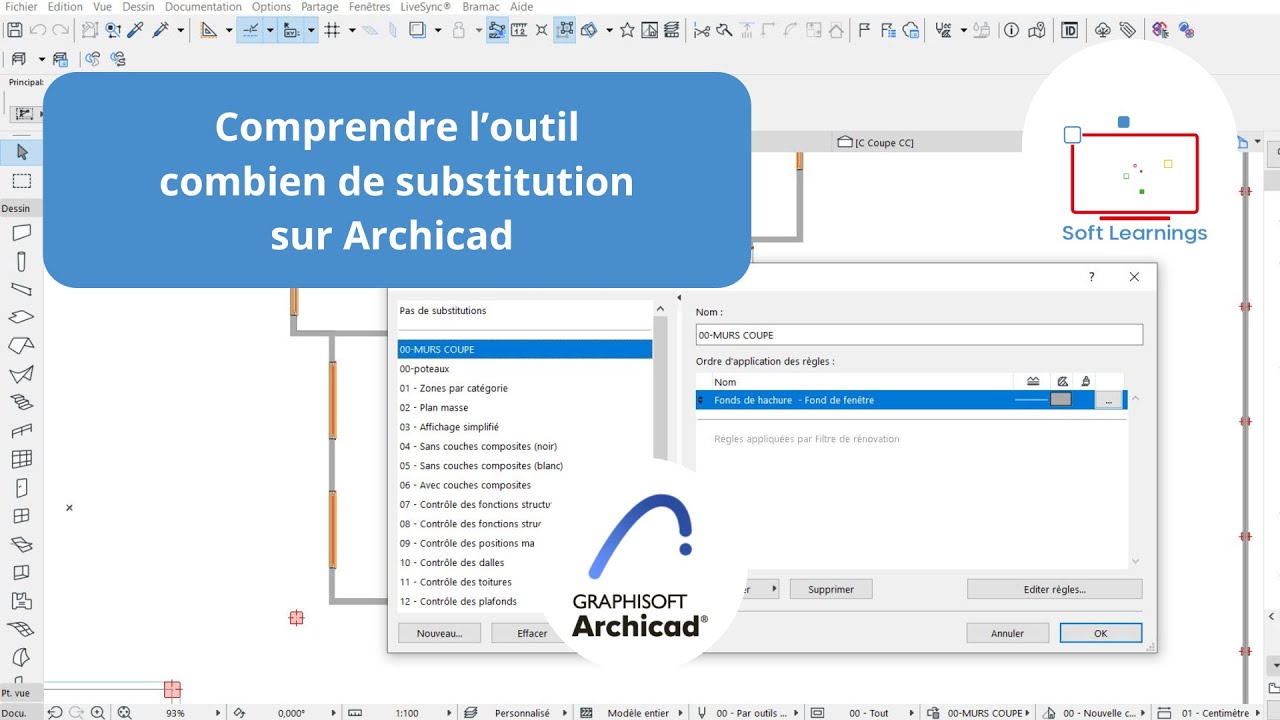
Task: Select the Wall tool in the toolbox
Action: (x=22, y=232)
